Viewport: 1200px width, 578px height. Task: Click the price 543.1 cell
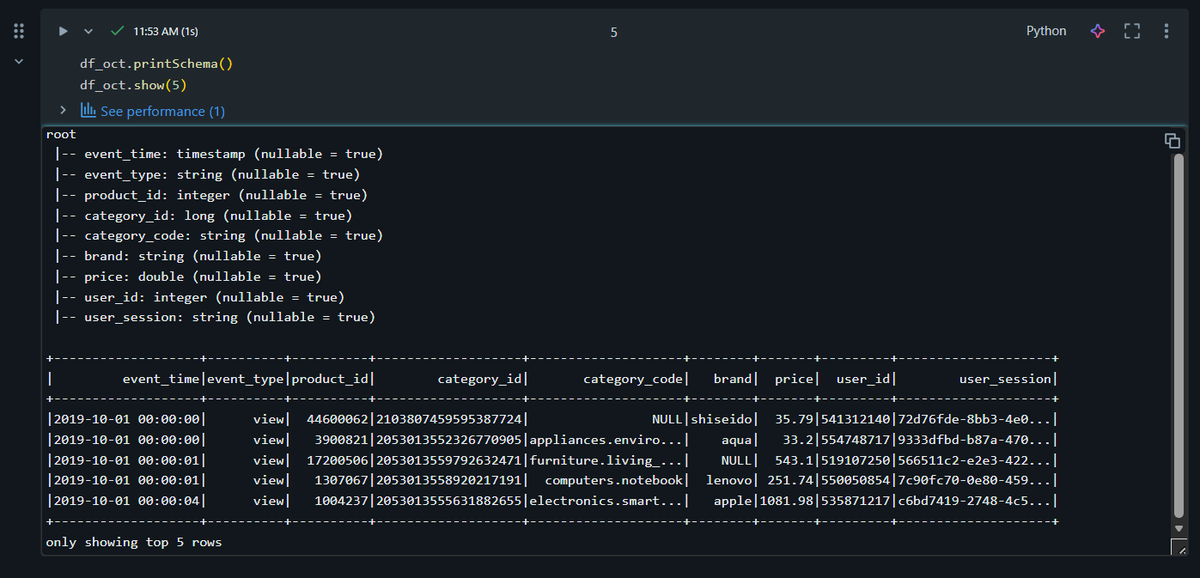pyautogui.click(x=794, y=460)
